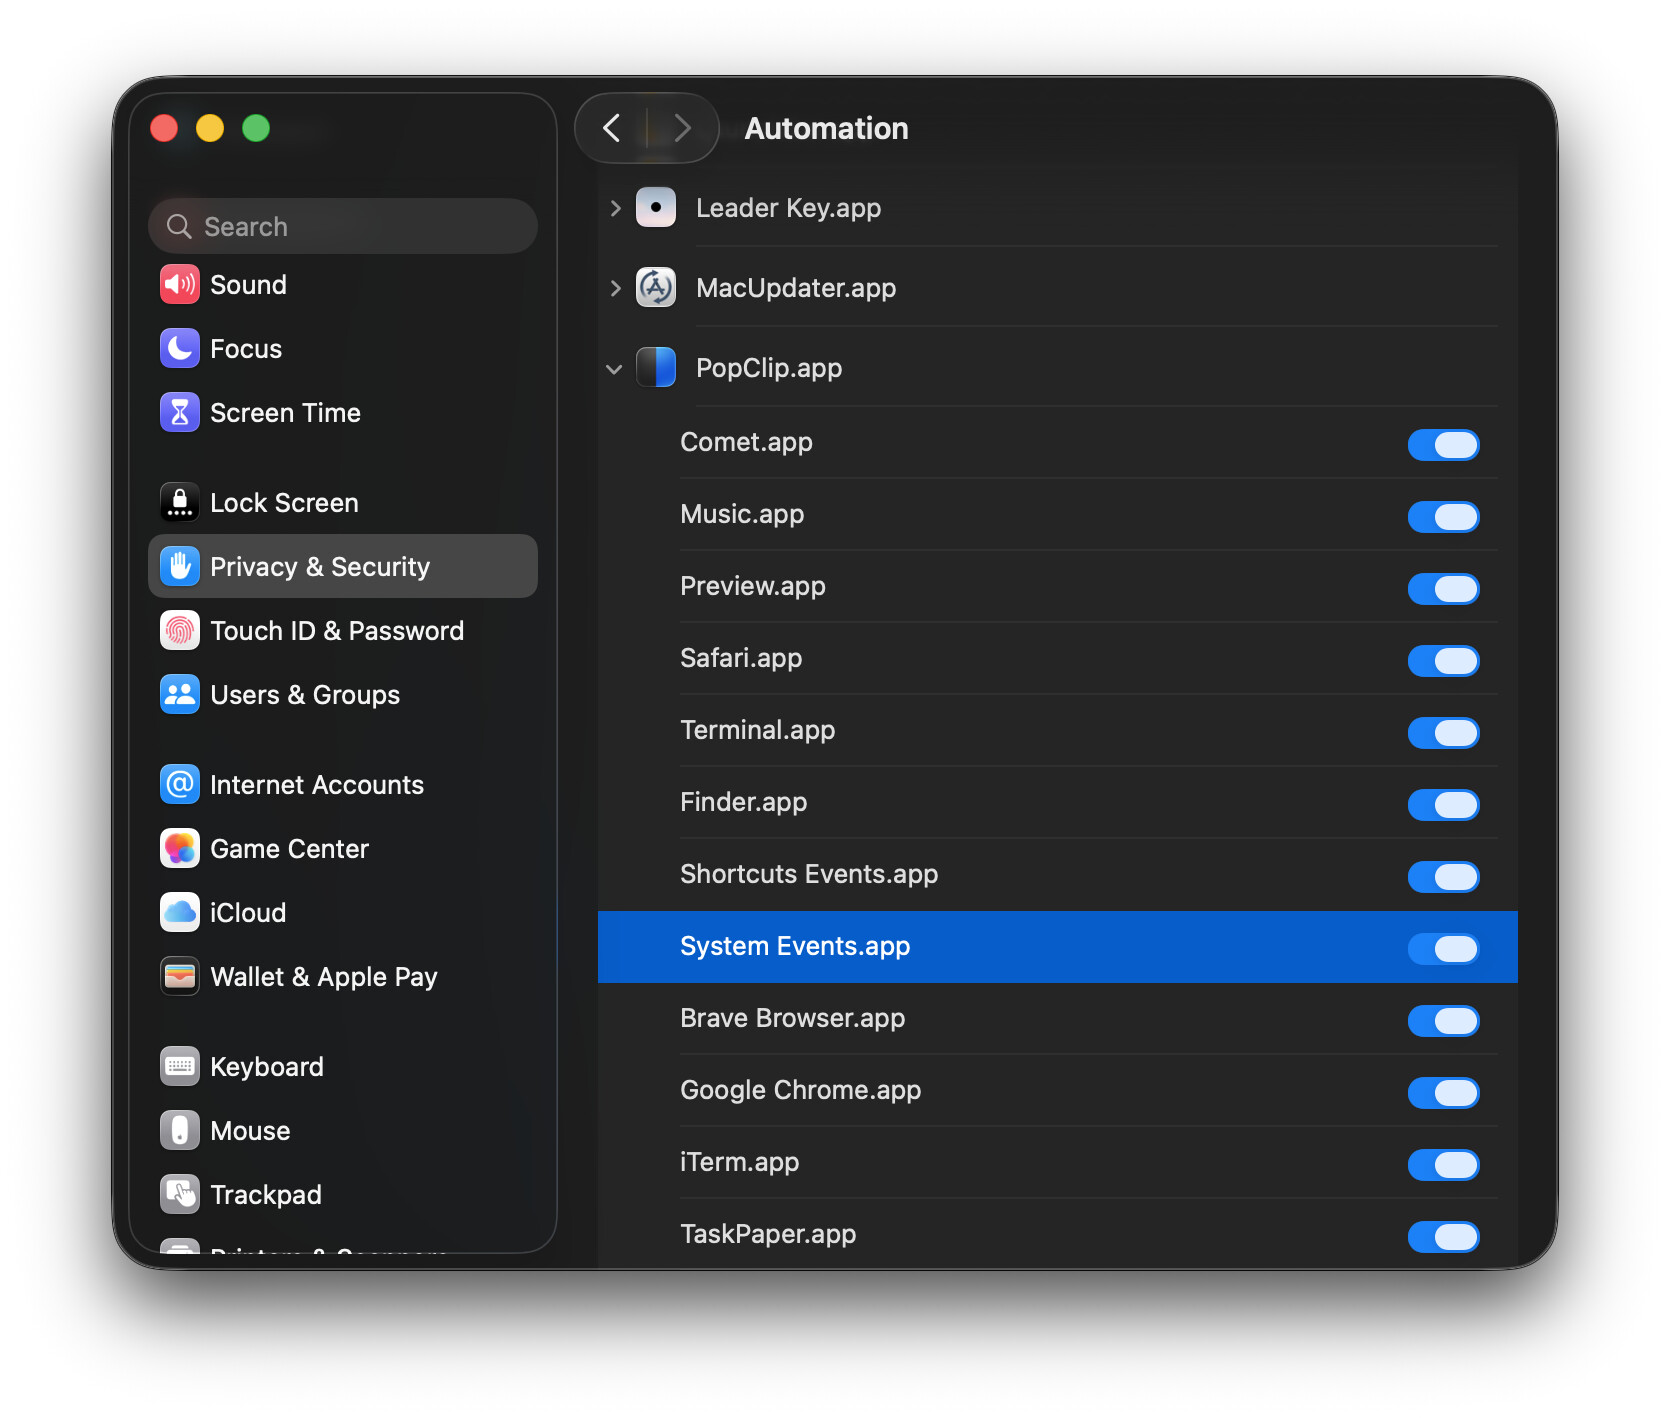The height and width of the screenshot is (1418, 1670).
Task: Collapse the PopClip.app chevron
Action: tap(615, 369)
